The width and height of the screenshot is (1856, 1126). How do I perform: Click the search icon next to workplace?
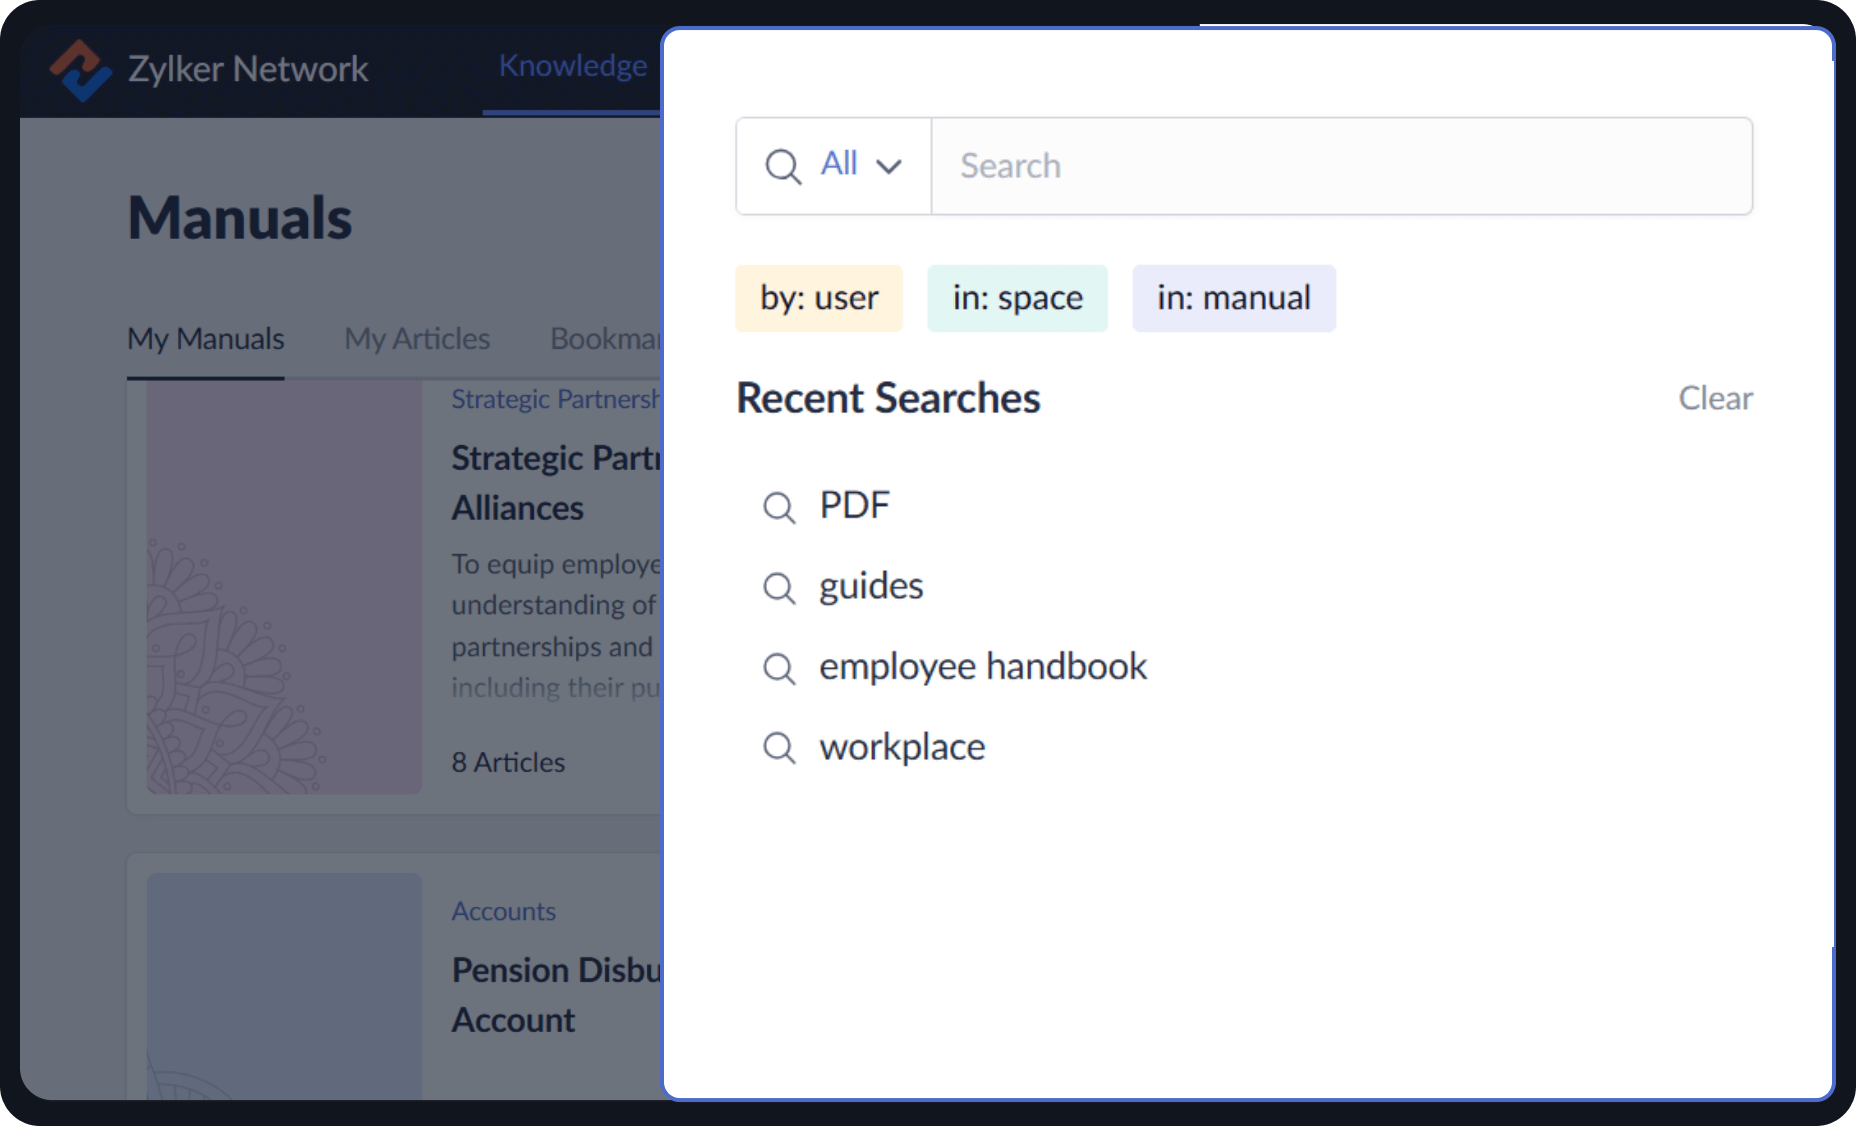coord(779,748)
